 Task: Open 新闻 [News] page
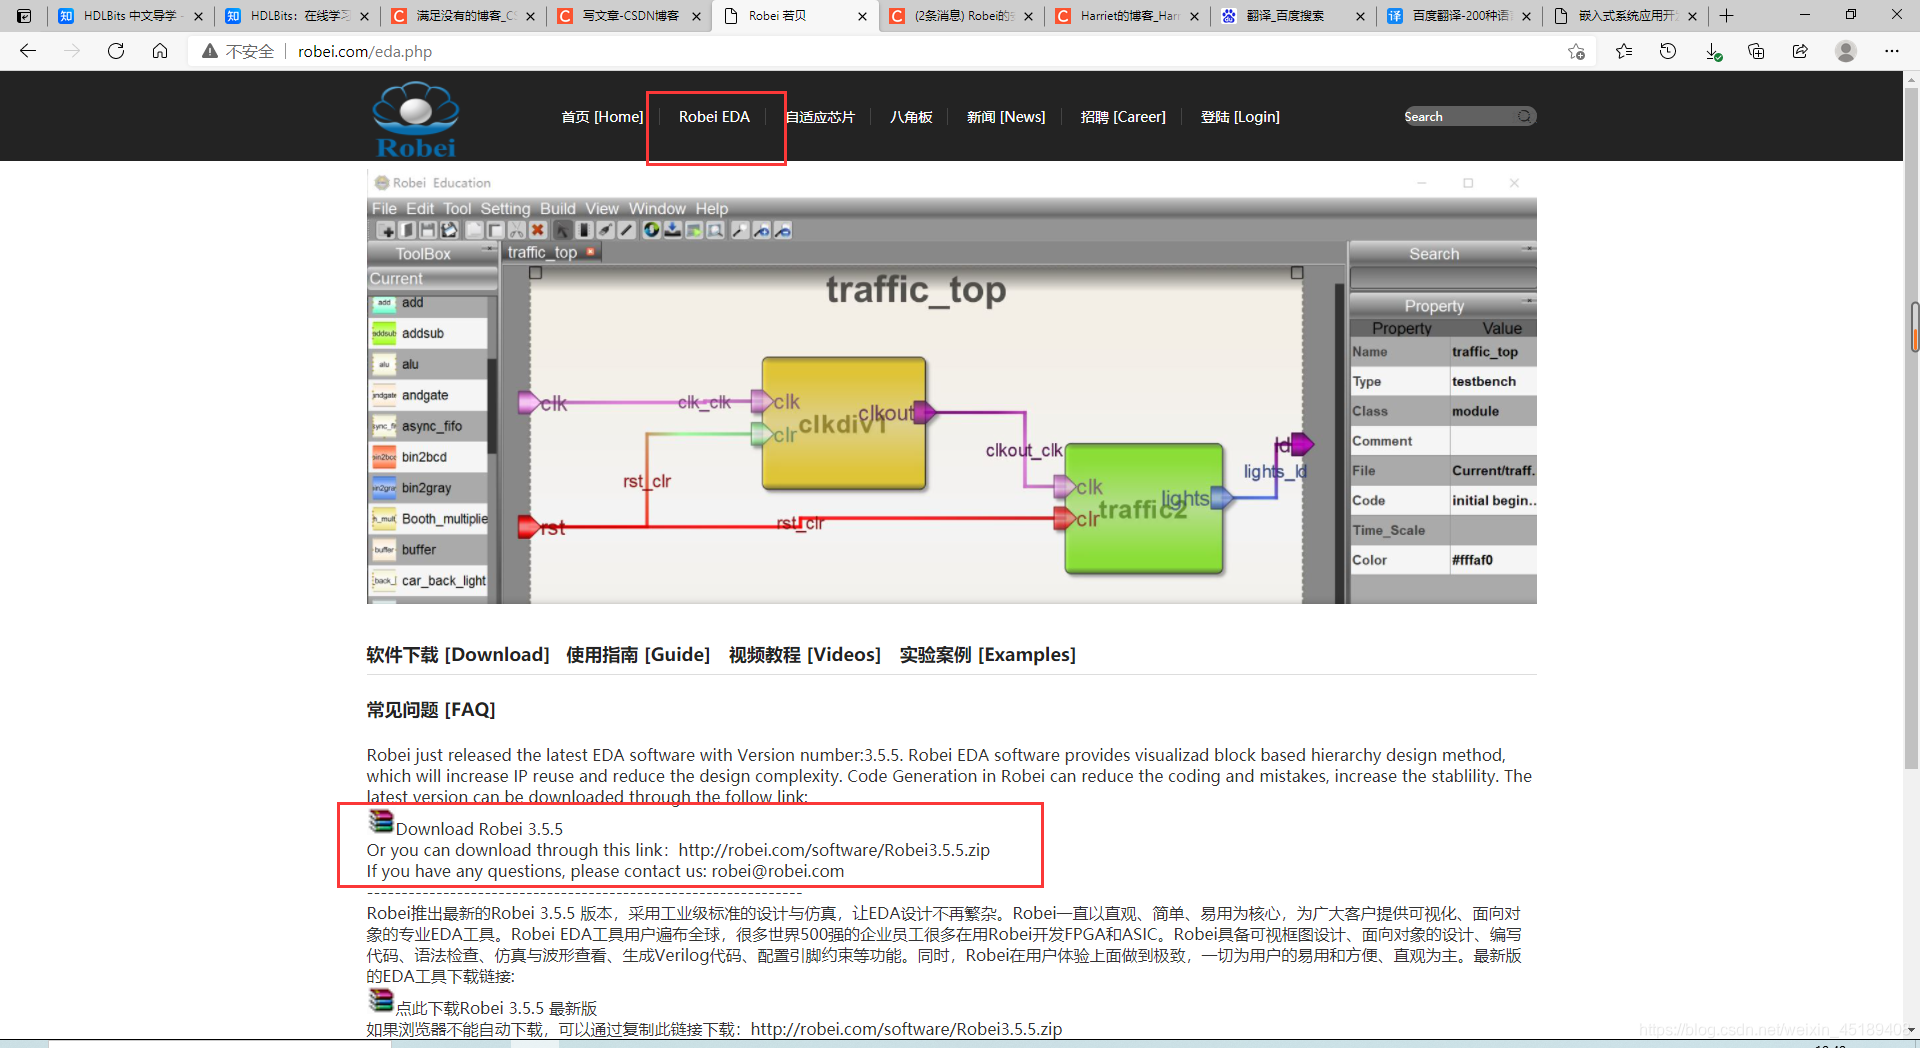click(x=1006, y=117)
